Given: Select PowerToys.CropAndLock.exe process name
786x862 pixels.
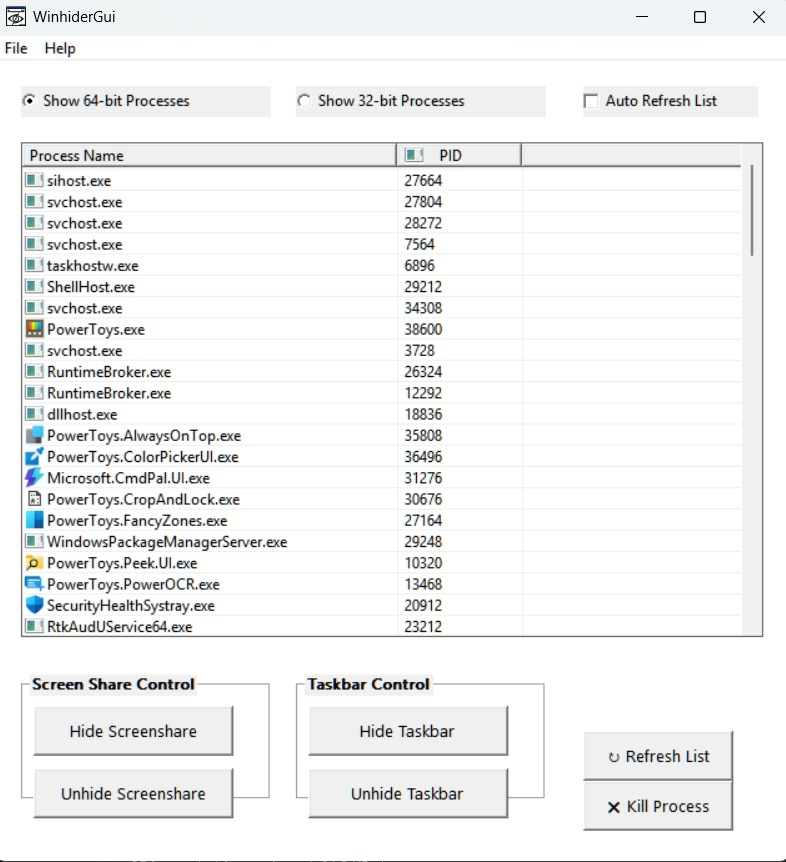Looking at the screenshot, I should tap(143, 499).
